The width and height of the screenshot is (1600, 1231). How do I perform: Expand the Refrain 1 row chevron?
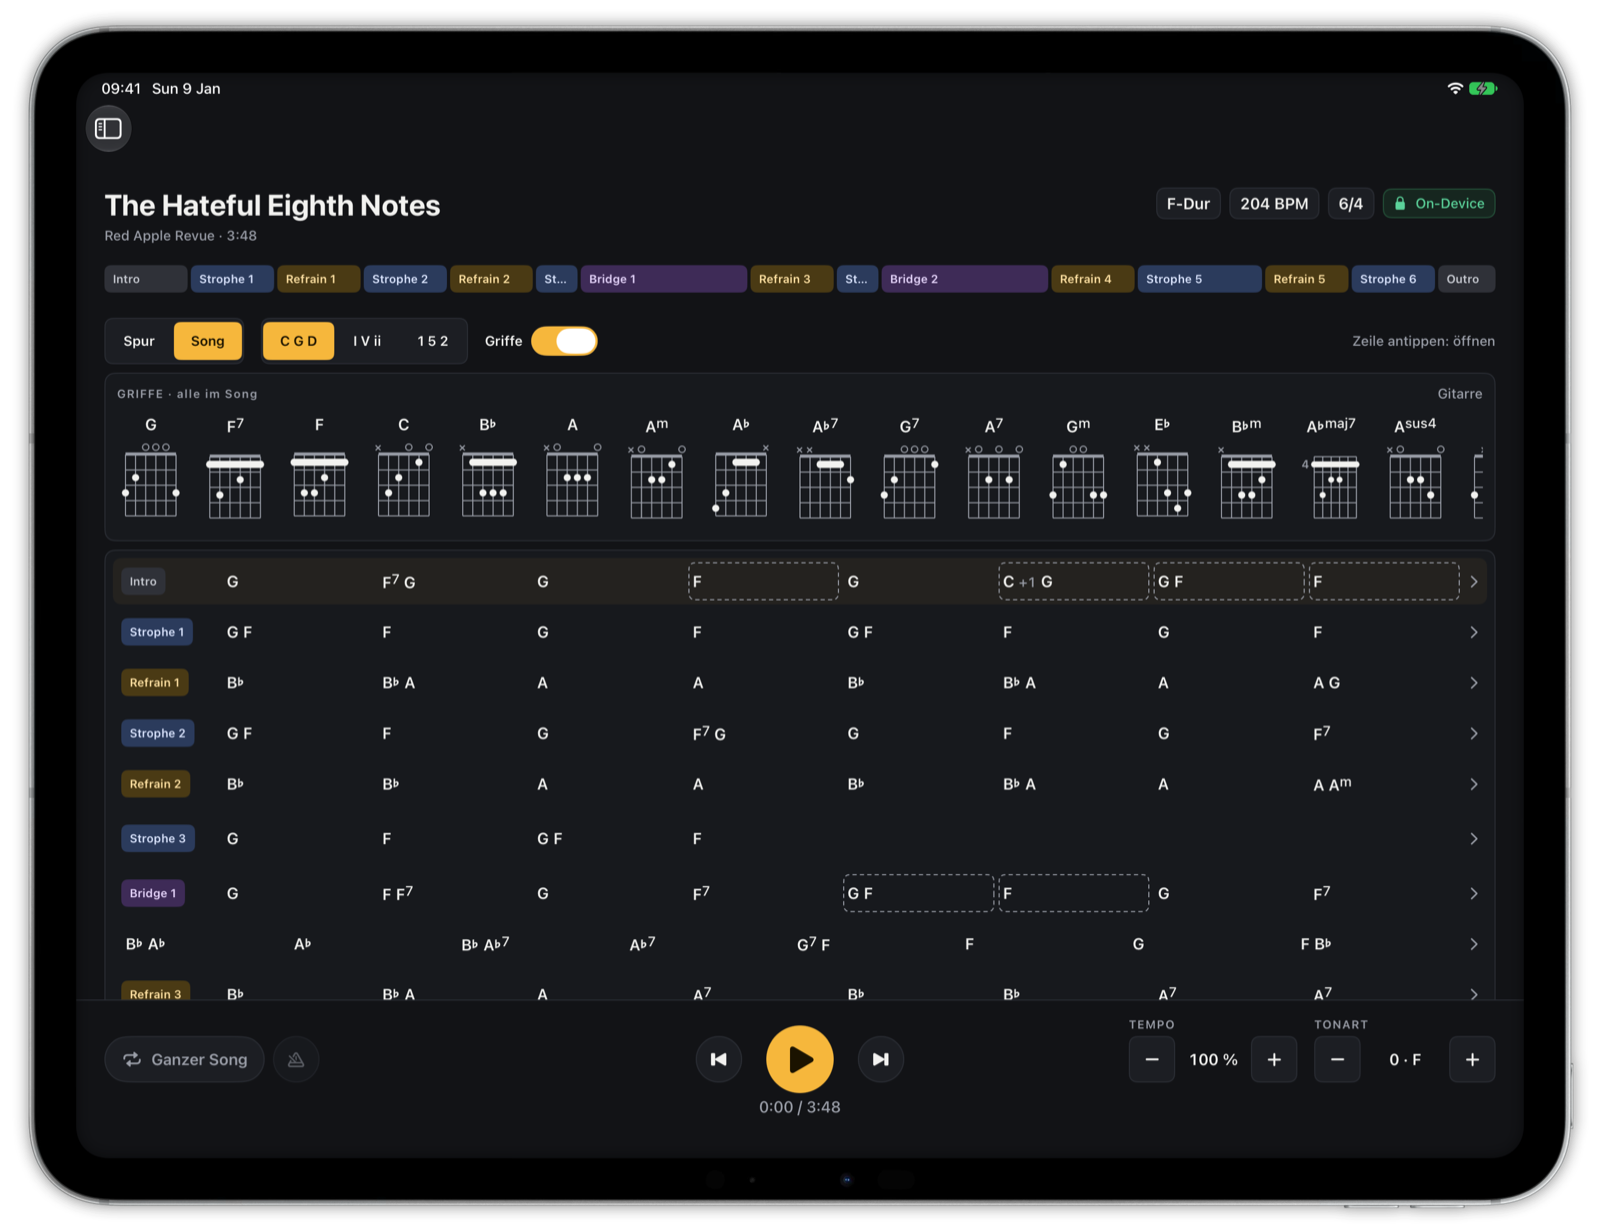pyautogui.click(x=1473, y=683)
